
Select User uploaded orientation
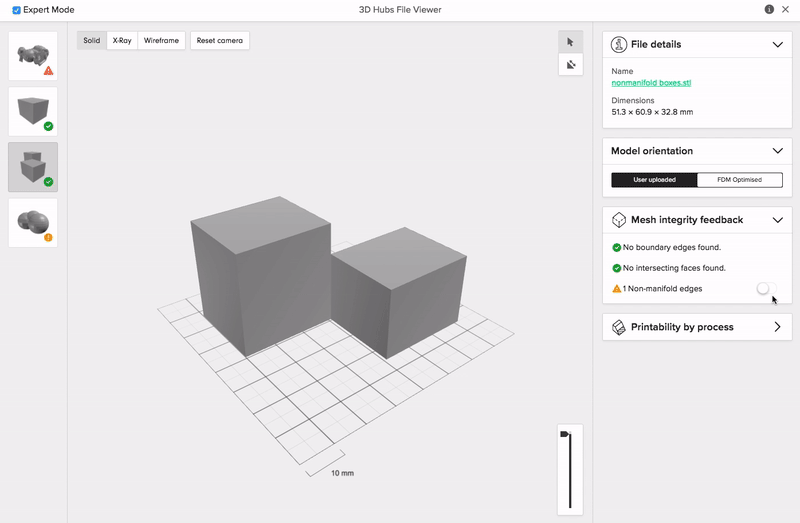pyautogui.click(x=654, y=180)
